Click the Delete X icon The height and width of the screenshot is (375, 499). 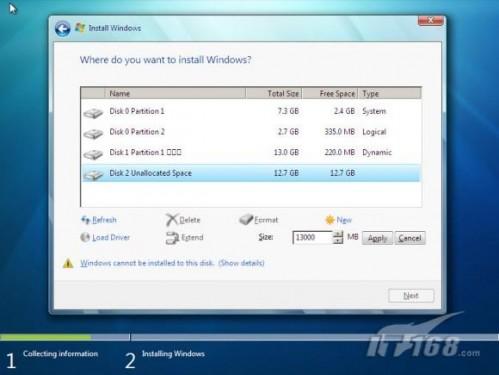point(172,220)
